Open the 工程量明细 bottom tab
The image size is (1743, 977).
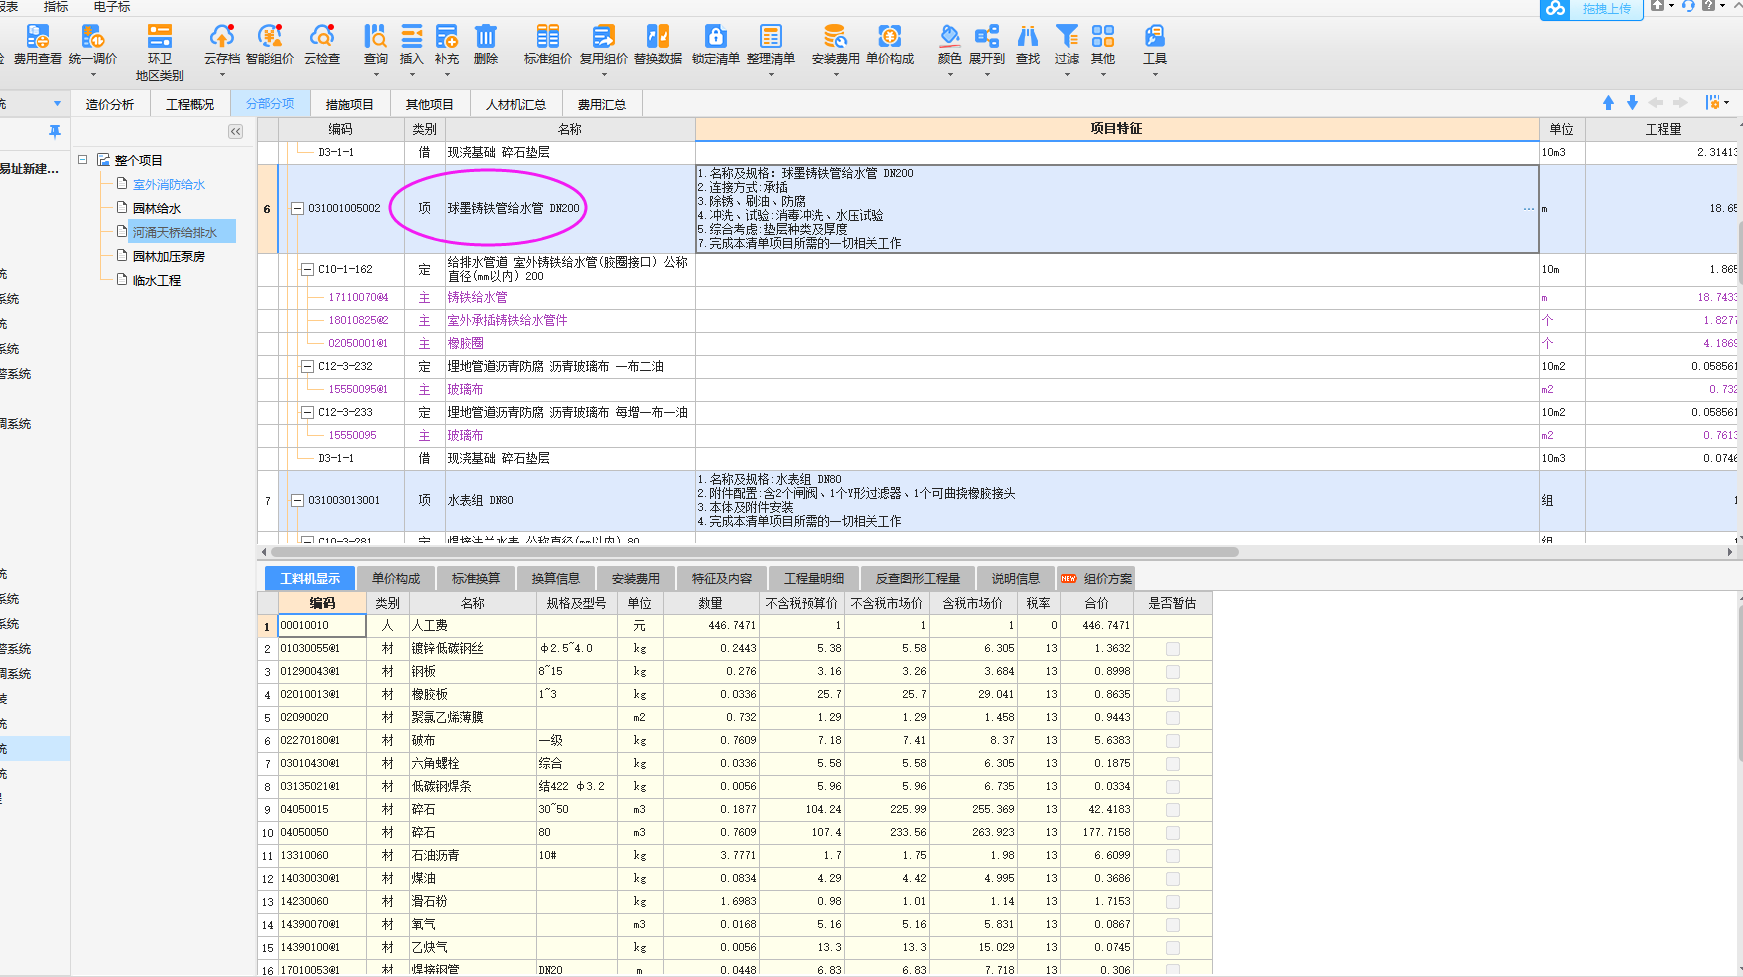point(814,579)
